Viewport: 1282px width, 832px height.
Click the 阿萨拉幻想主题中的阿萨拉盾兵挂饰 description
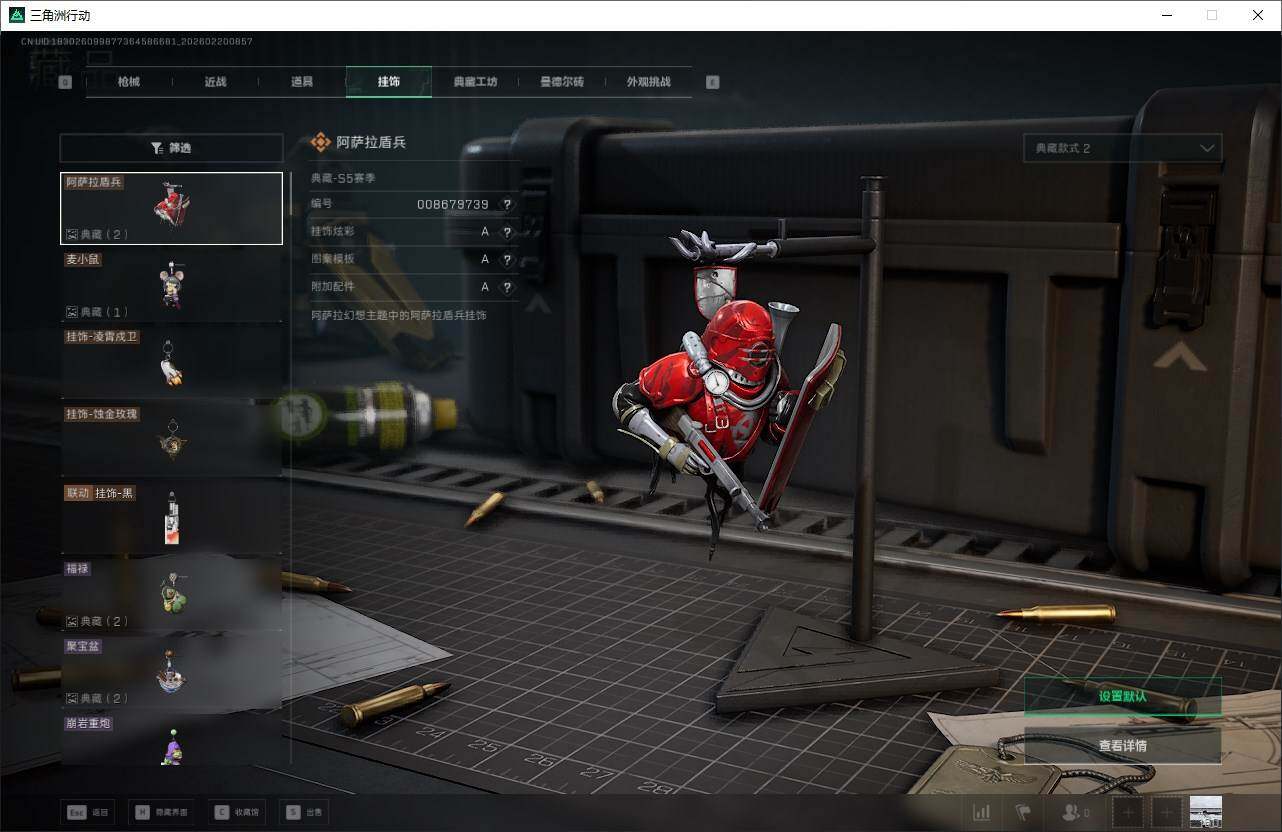(399, 315)
